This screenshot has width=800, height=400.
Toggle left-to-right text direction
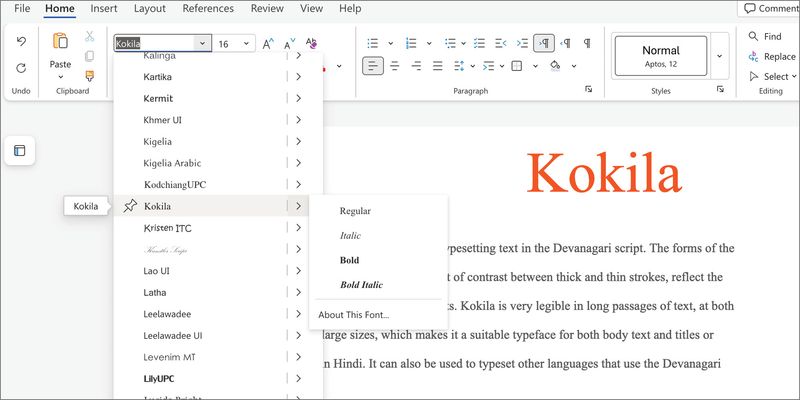(x=544, y=44)
